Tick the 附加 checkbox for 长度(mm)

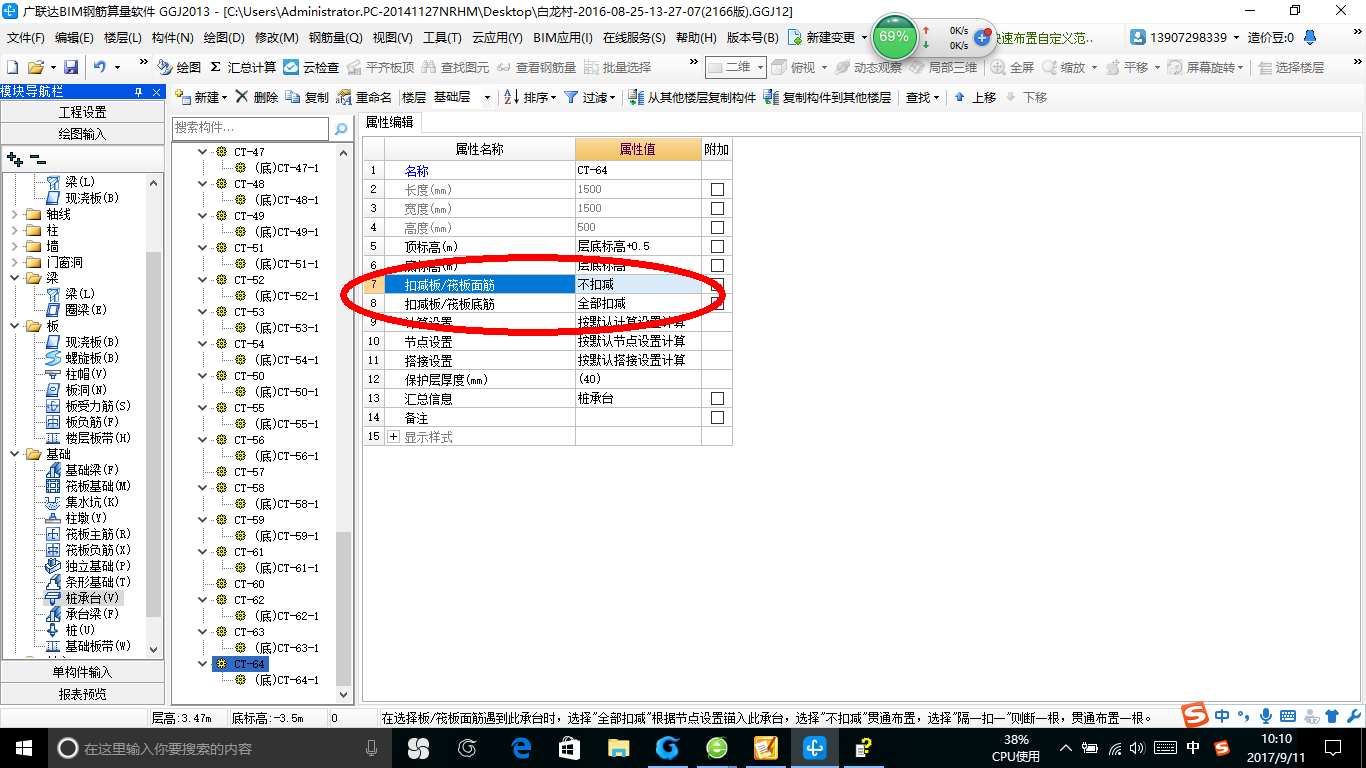717,189
